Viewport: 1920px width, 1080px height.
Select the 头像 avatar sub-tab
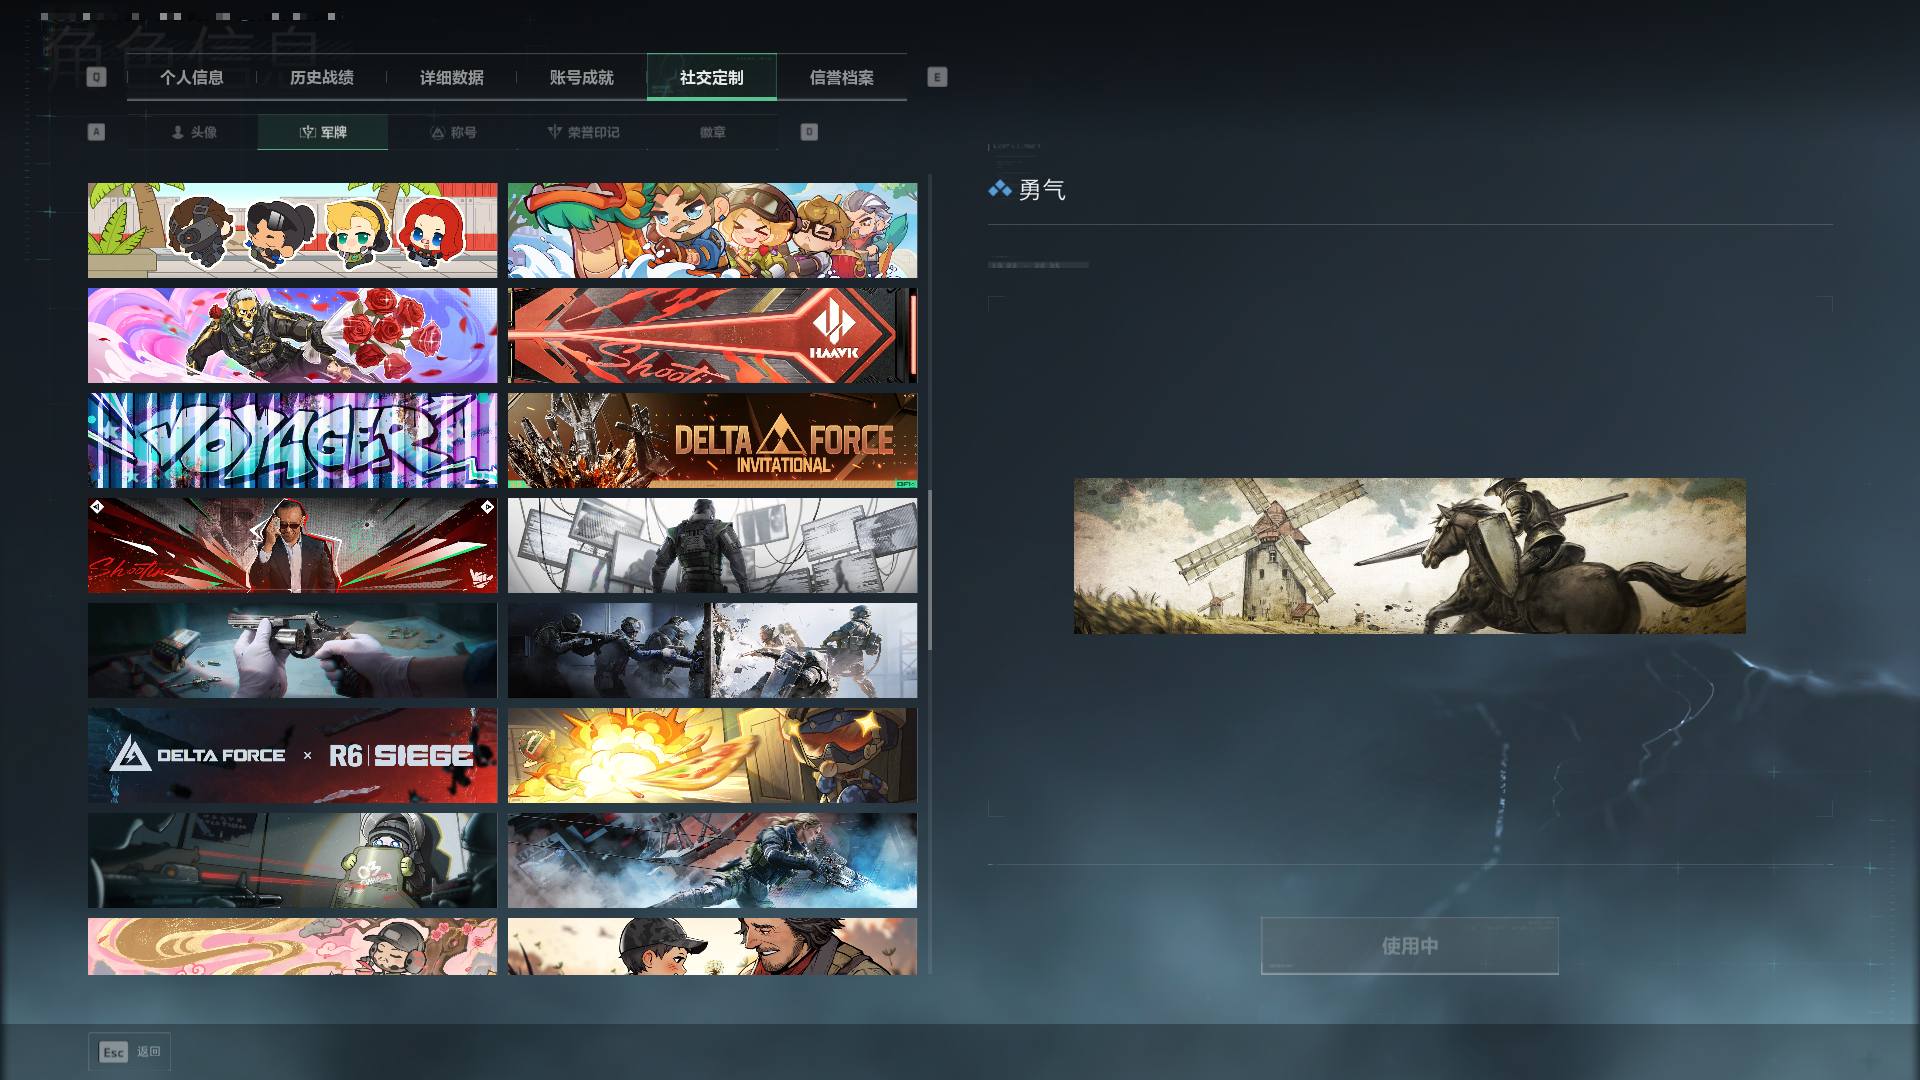pos(193,132)
